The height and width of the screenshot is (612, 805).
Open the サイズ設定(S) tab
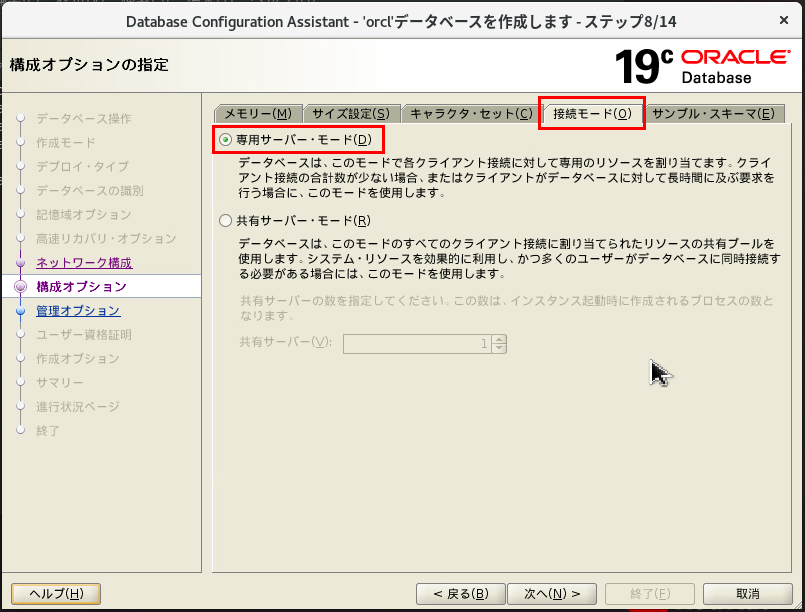351,113
